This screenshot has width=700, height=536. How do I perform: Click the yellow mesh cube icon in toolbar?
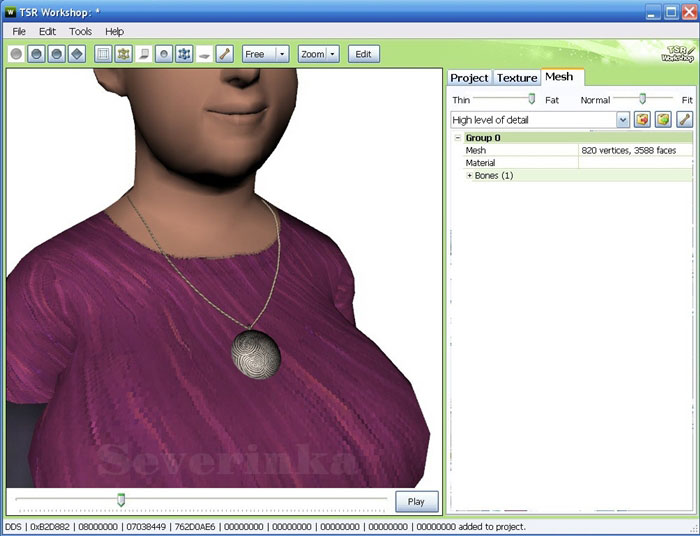pos(123,54)
